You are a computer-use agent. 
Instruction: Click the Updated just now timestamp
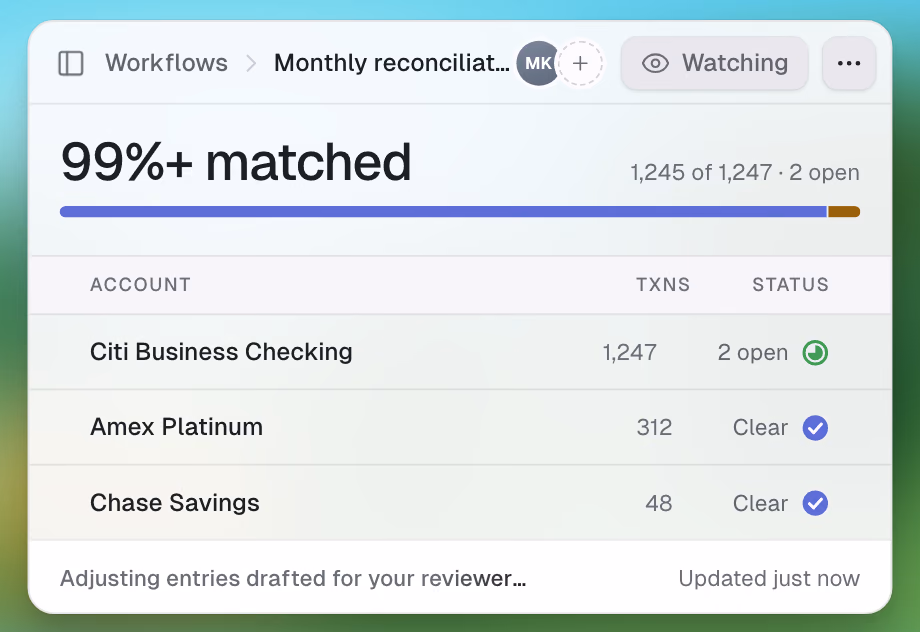coord(769,579)
